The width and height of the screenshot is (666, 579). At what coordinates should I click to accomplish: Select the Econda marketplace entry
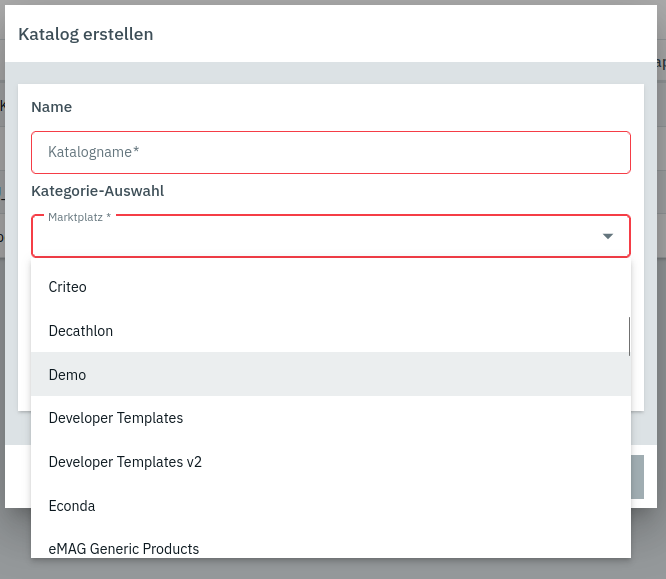[72, 506]
